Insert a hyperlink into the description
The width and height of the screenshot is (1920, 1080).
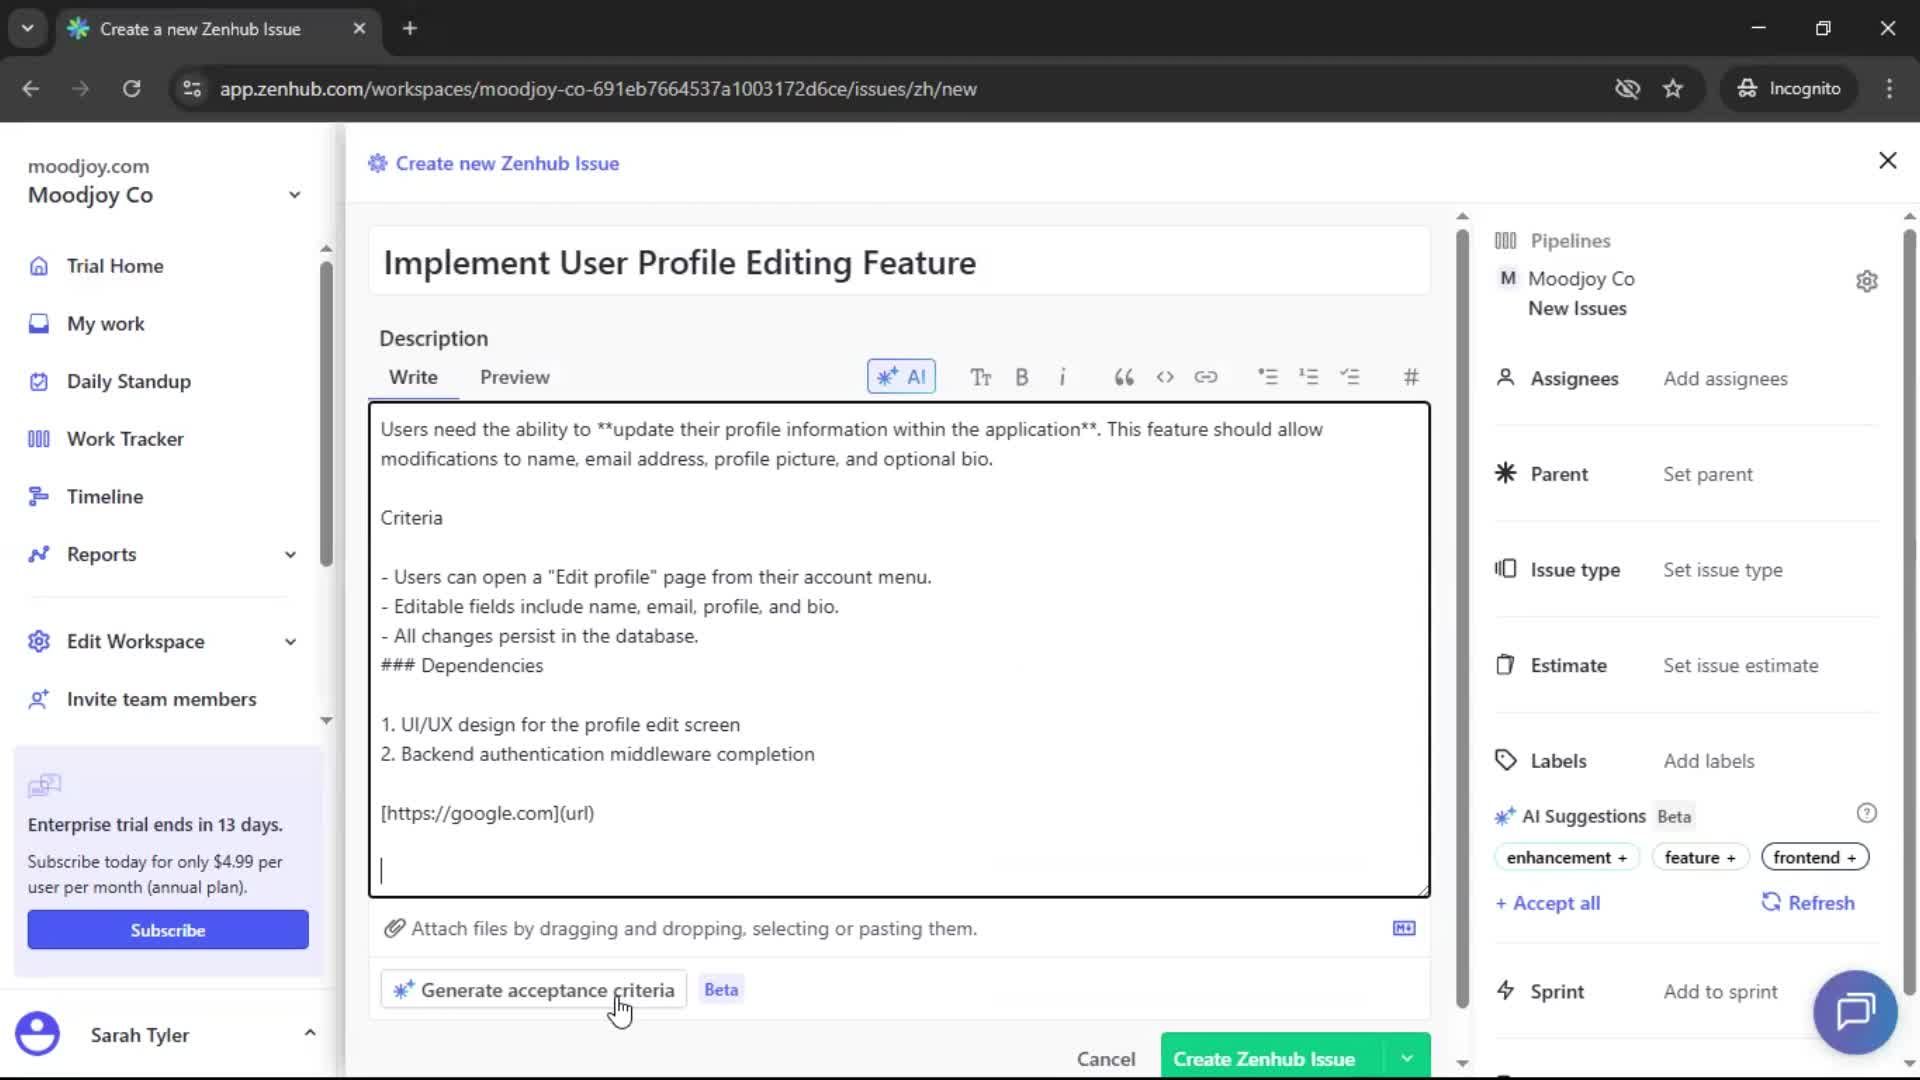1206,377
